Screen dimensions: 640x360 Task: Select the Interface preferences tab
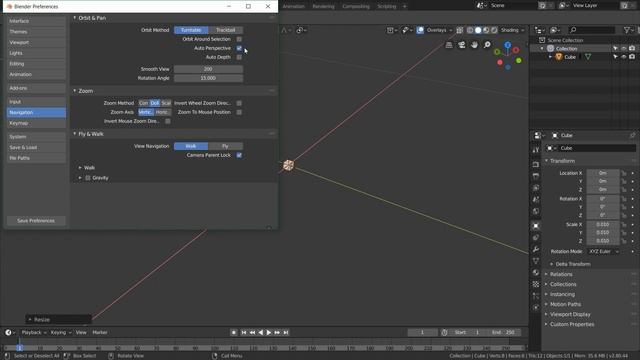pyautogui.click(x=36, y=21)
